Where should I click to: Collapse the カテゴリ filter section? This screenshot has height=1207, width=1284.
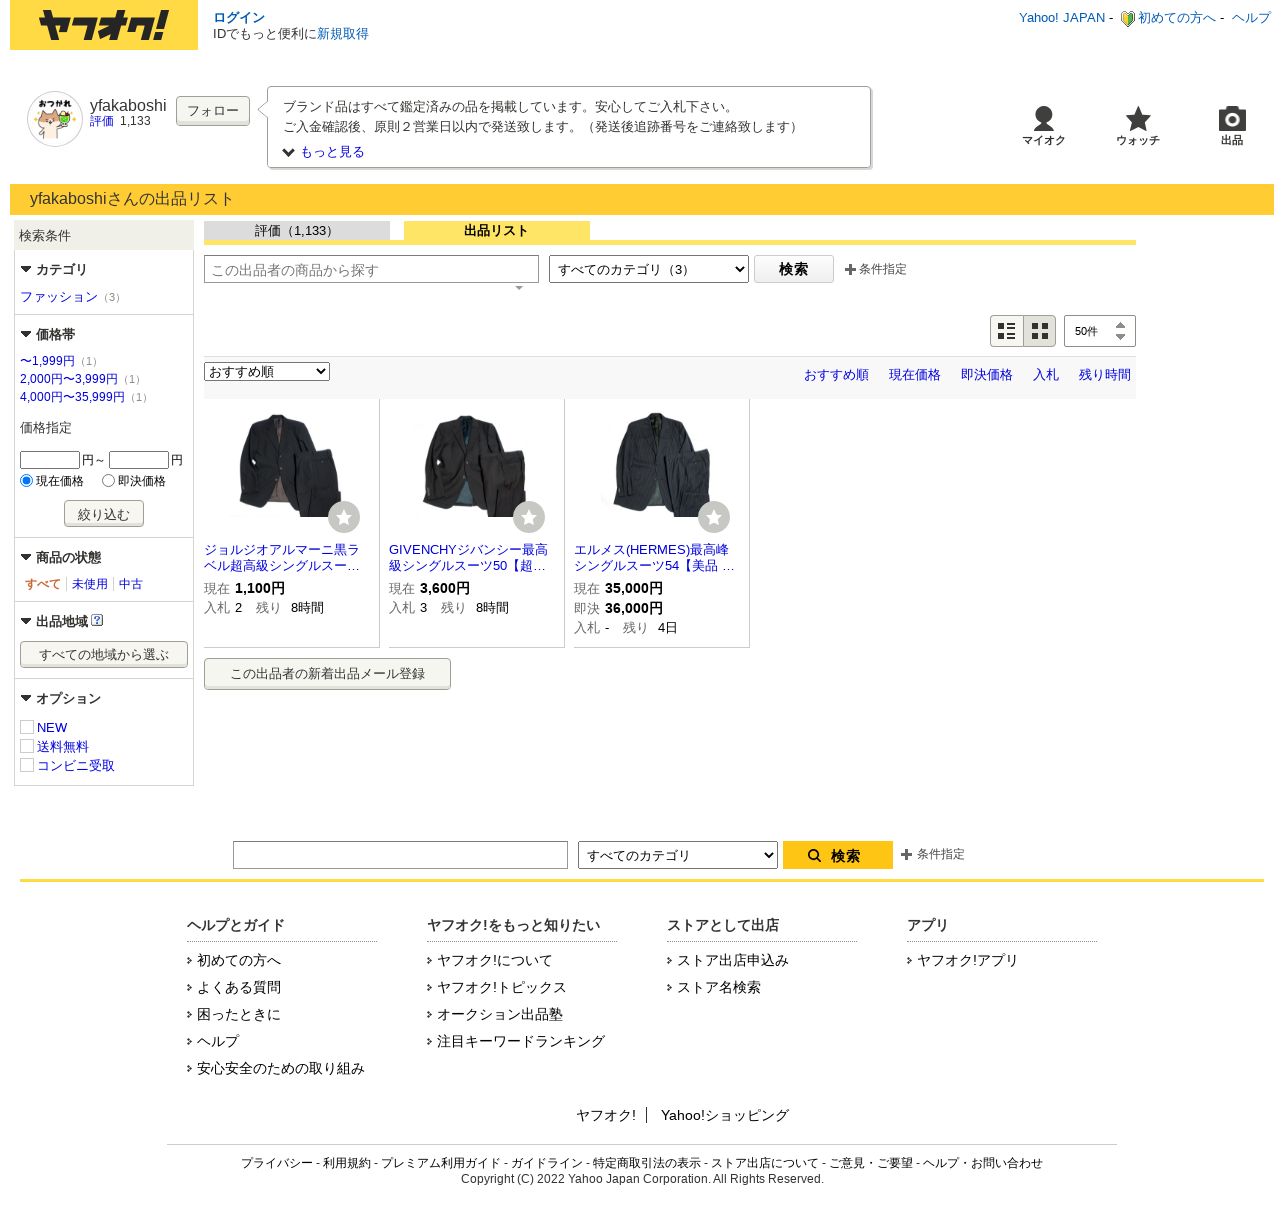tap(54, 270)
